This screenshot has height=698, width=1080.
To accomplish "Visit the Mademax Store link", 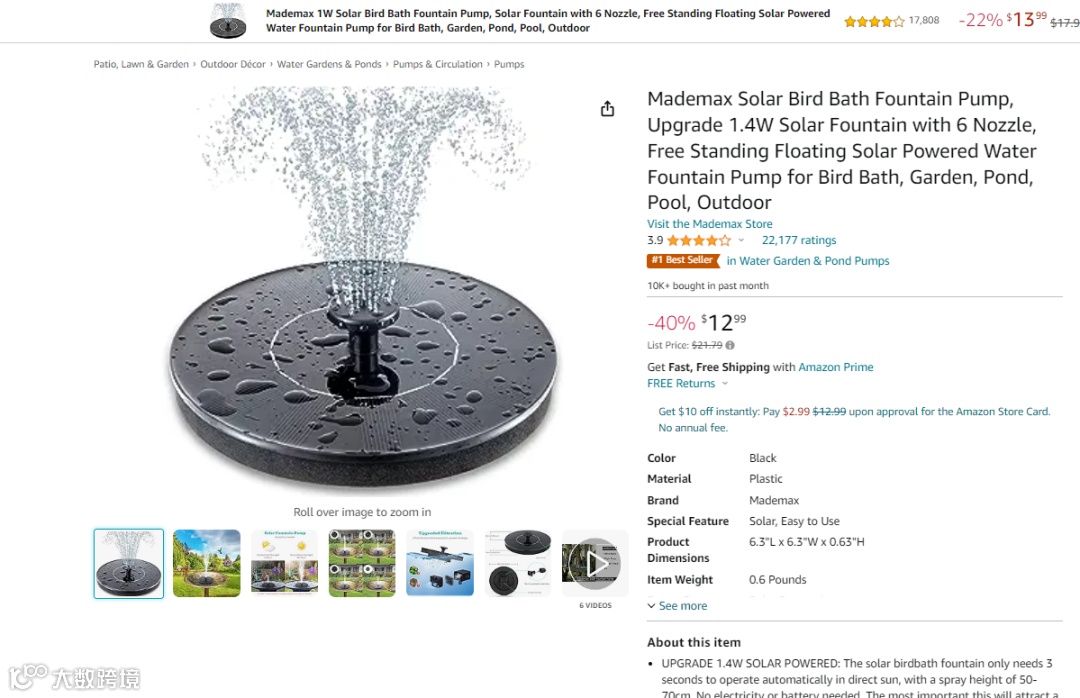I will pos(709,224).
